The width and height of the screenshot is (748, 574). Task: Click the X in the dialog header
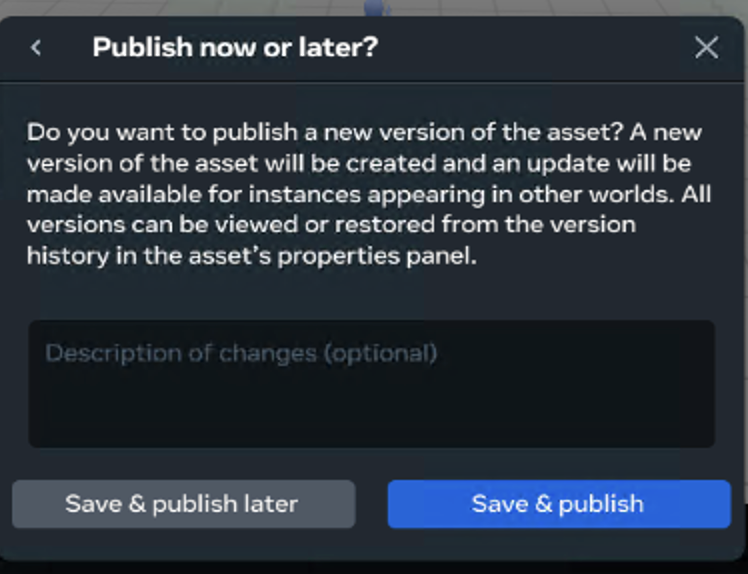(x=706, y=47)
